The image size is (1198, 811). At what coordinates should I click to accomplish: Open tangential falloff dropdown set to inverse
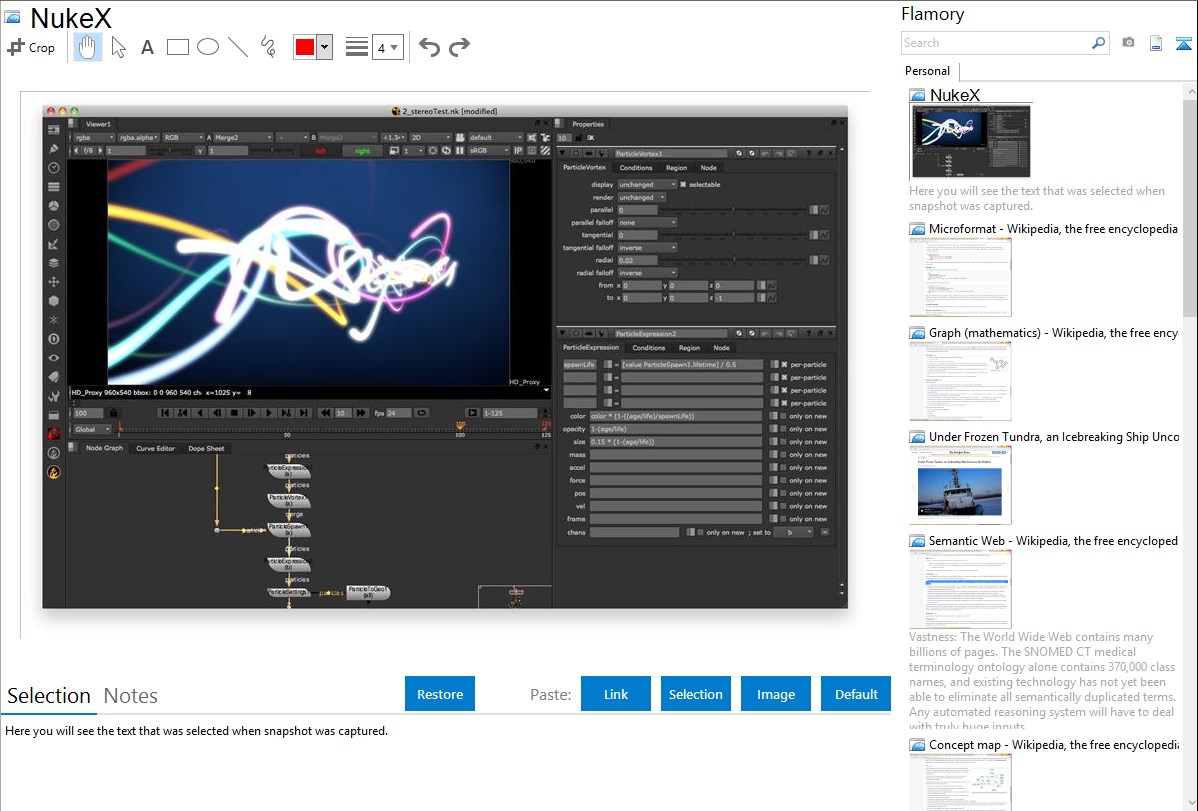[647, 248]
